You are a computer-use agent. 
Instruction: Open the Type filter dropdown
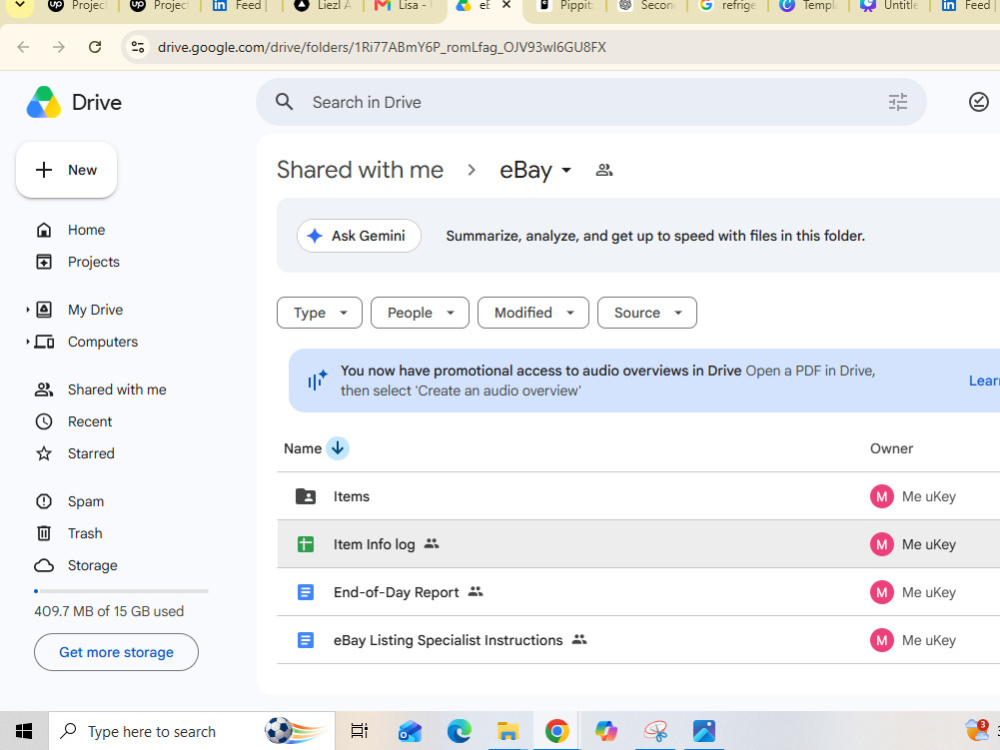point(320,312)
